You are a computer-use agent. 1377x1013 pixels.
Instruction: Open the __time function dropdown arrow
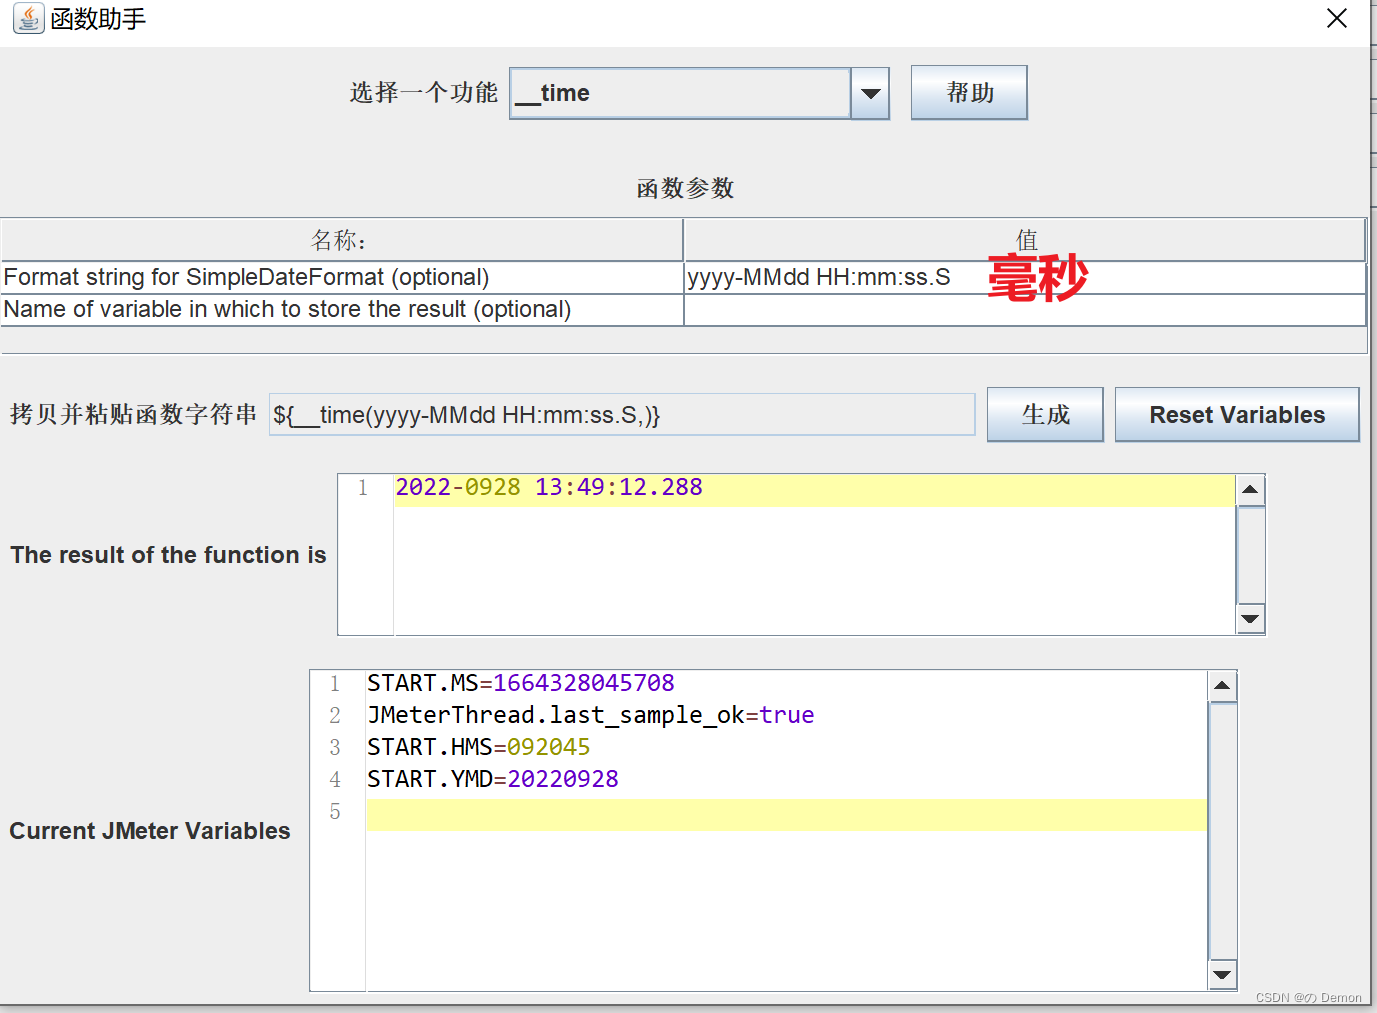[870, 93]
